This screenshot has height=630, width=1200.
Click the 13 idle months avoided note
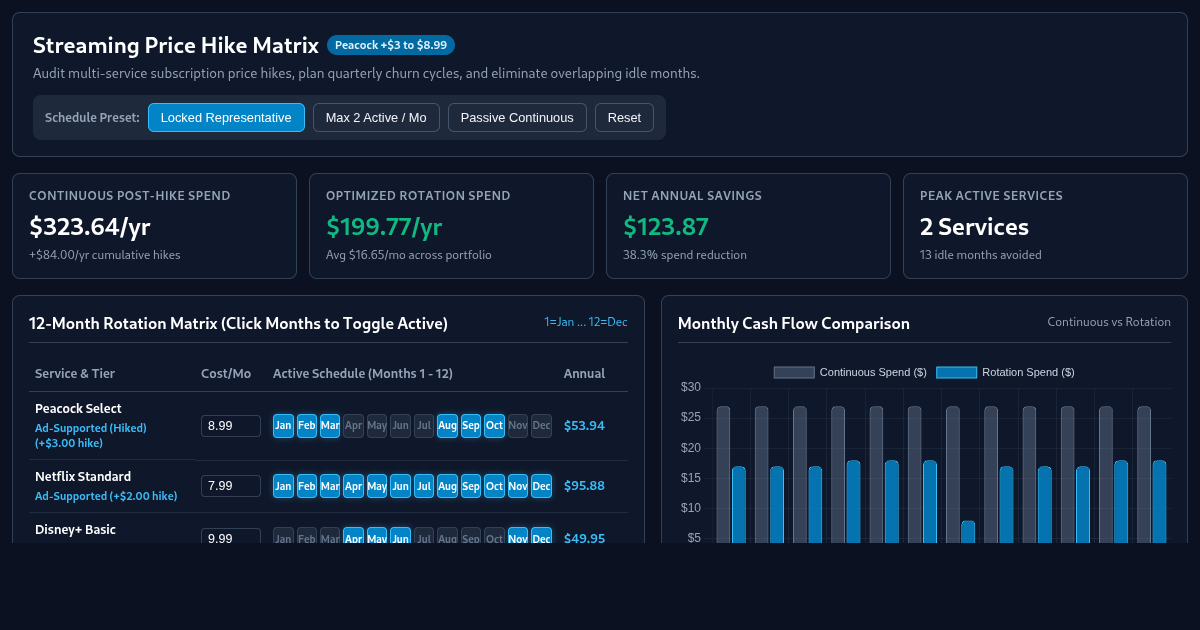point(981,255)
